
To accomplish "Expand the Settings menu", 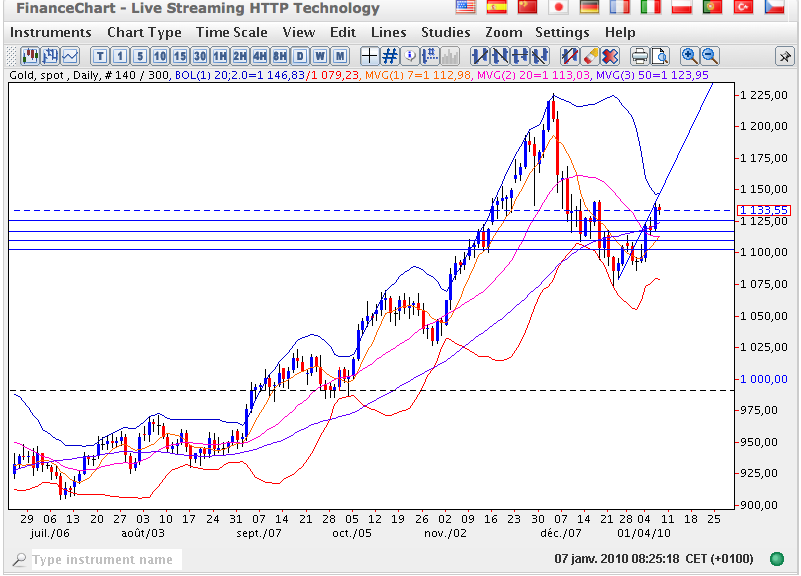I will click(562, 32).
